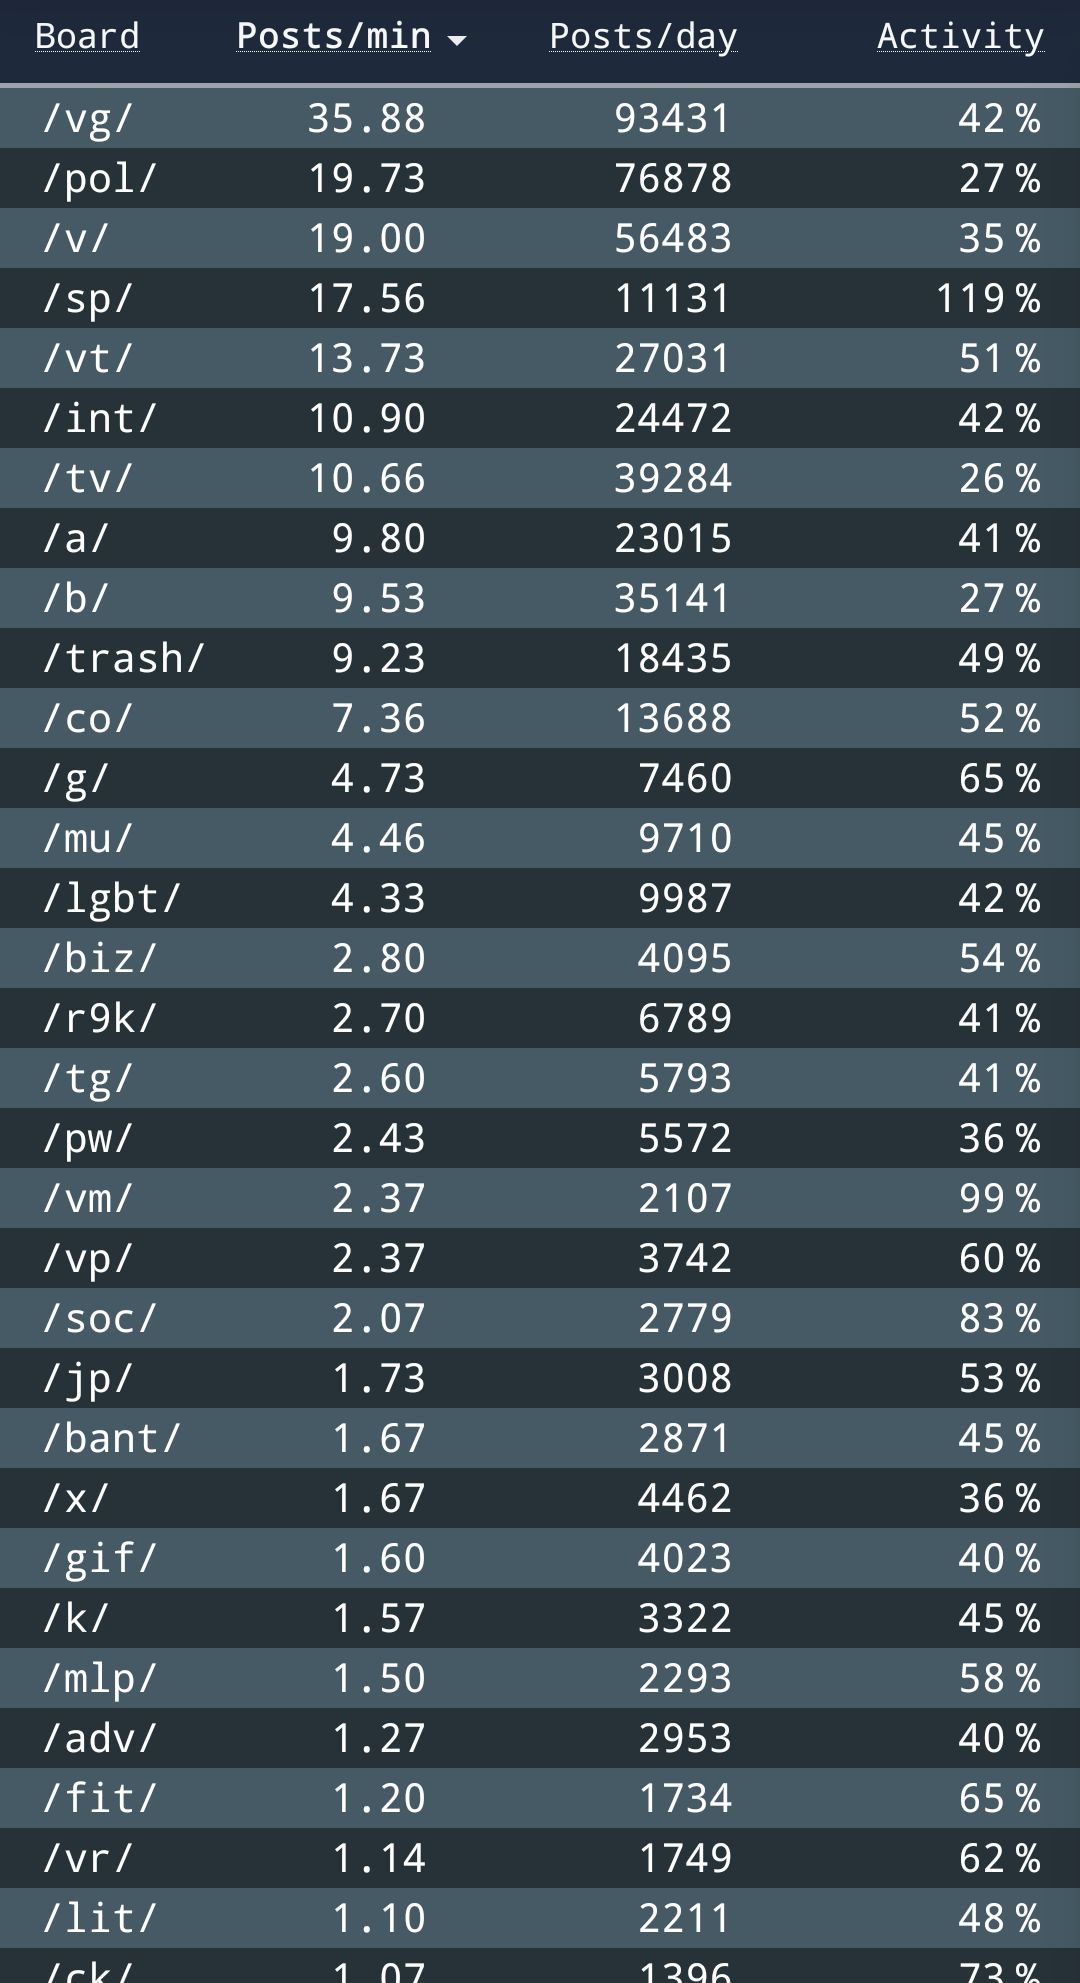1080x1983 pixels.
Task: Click the /mlp/ board name
Action: click(x=99, y=1679)
